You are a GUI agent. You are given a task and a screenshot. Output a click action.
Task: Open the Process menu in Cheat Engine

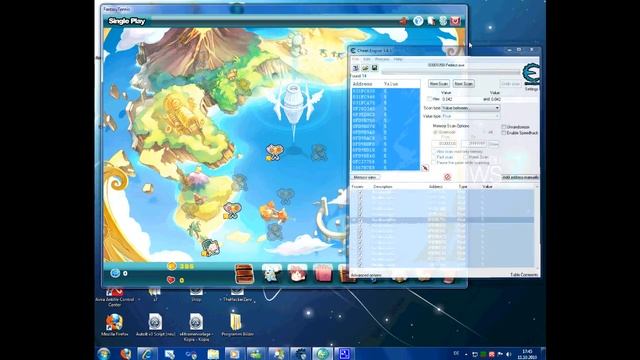click(382, 59)
